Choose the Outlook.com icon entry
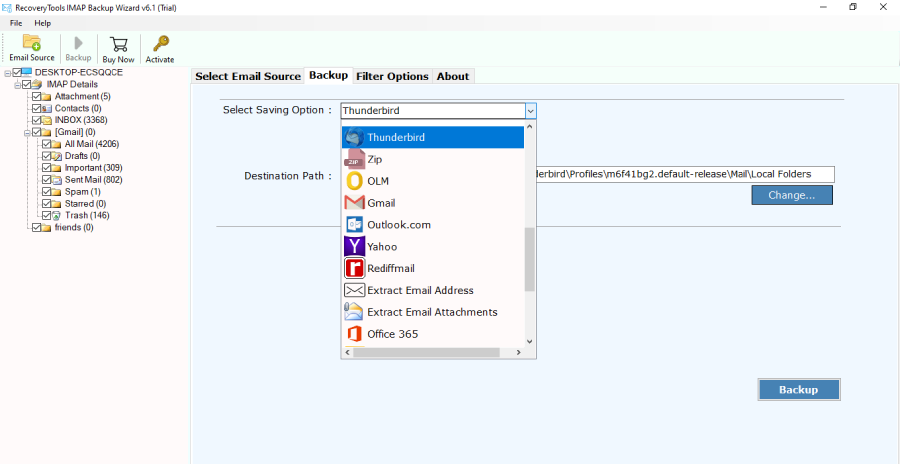900x464 pixels. [x=353, y=225]
